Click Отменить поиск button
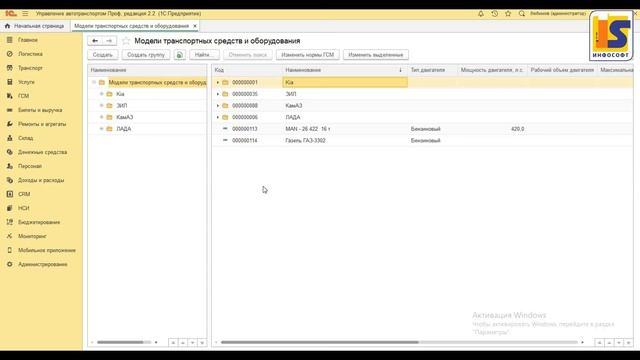Viewport: 640px width, 360px height. point(248,55)
